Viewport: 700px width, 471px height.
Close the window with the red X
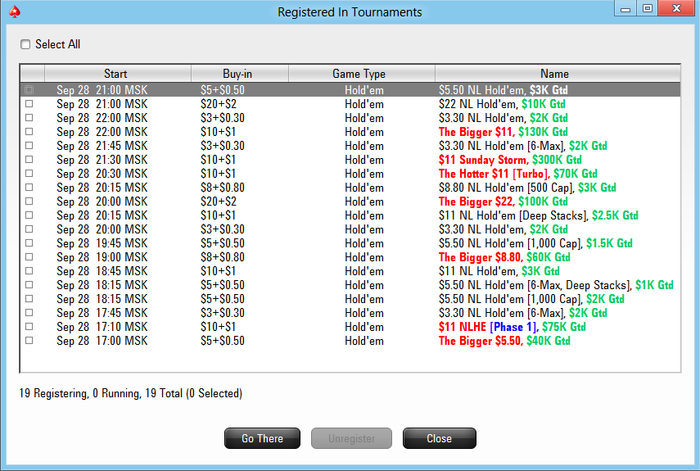(x=677, y=9)
